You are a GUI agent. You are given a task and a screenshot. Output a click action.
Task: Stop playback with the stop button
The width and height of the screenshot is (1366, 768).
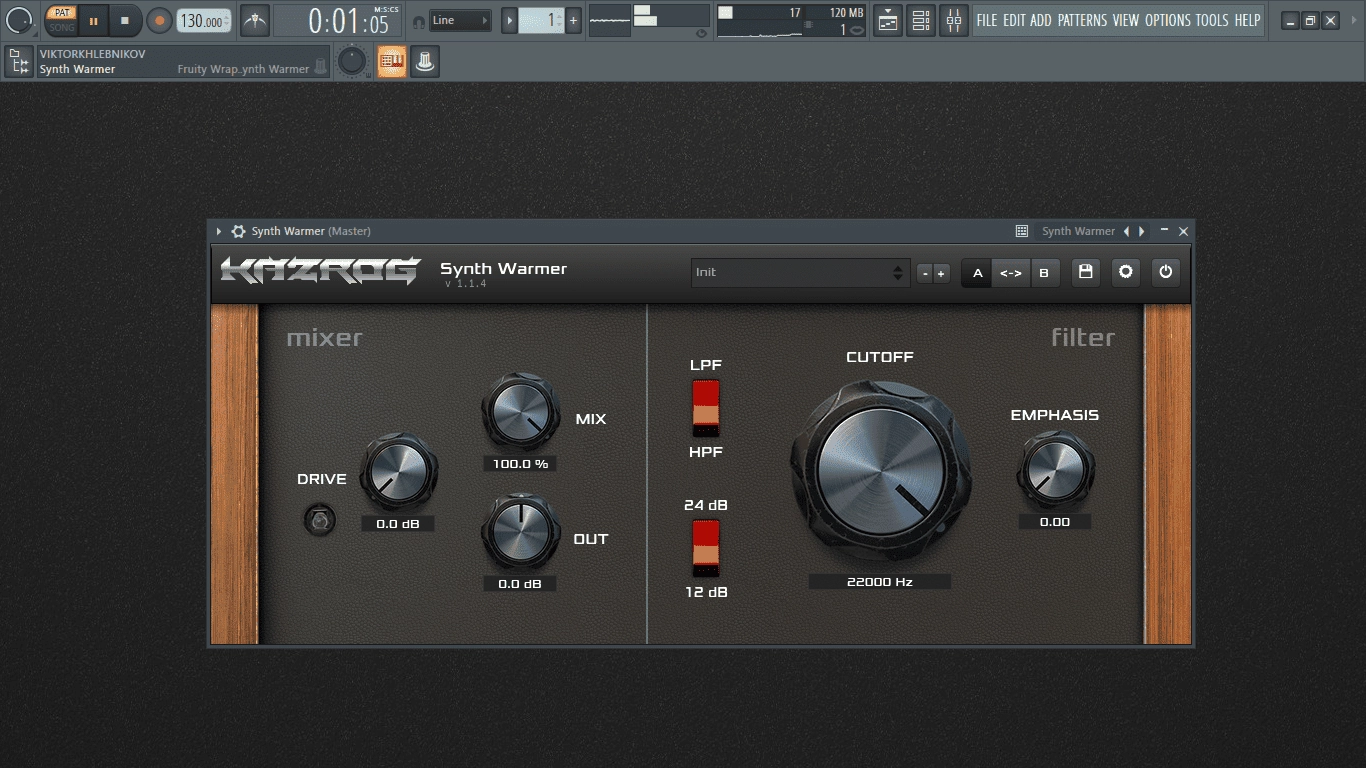[x=125, y=20]
